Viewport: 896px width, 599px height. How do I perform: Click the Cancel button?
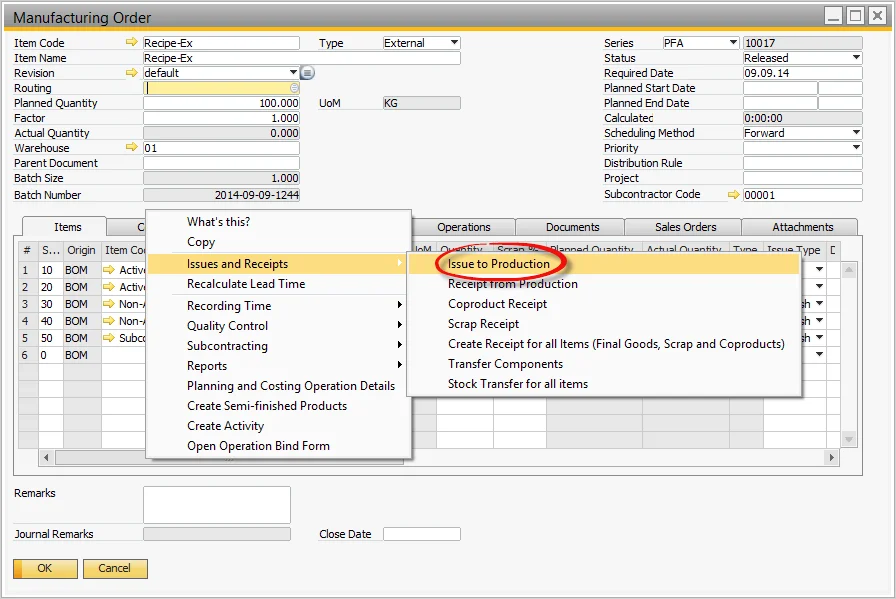(x=115, y=569)
